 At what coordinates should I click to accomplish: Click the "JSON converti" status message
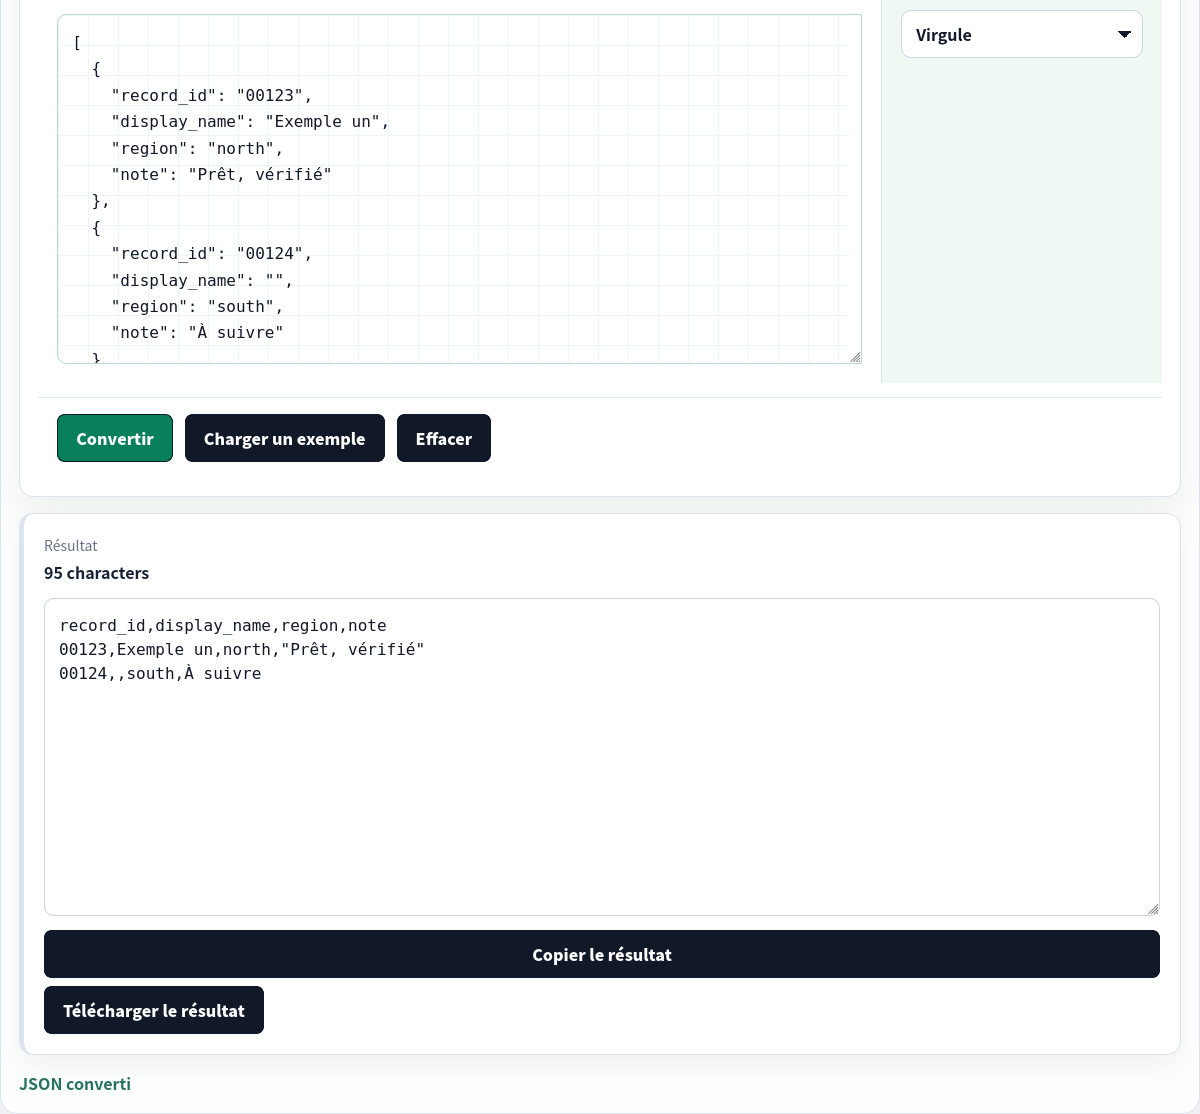(x=75, y=1084)
